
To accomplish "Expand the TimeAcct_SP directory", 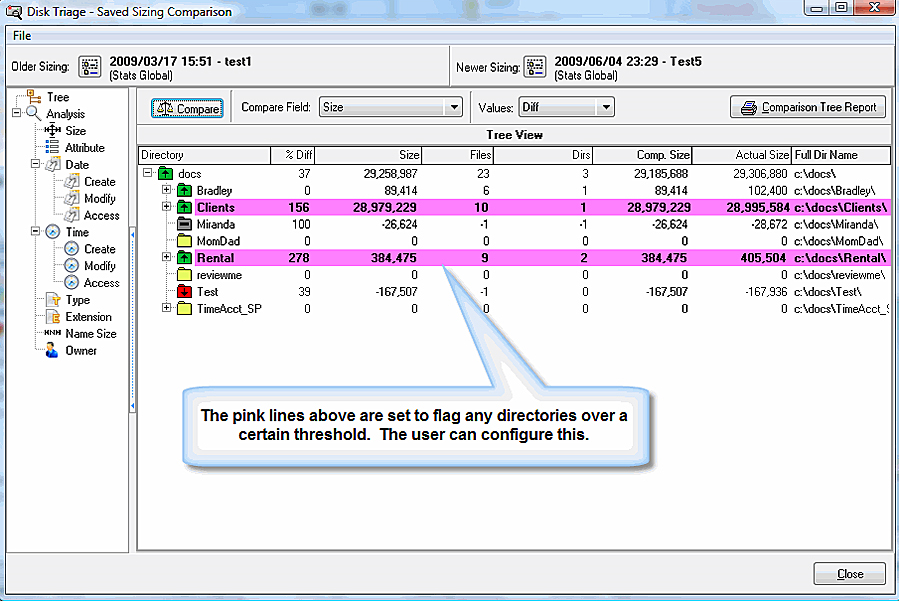I will click(167, 308).
